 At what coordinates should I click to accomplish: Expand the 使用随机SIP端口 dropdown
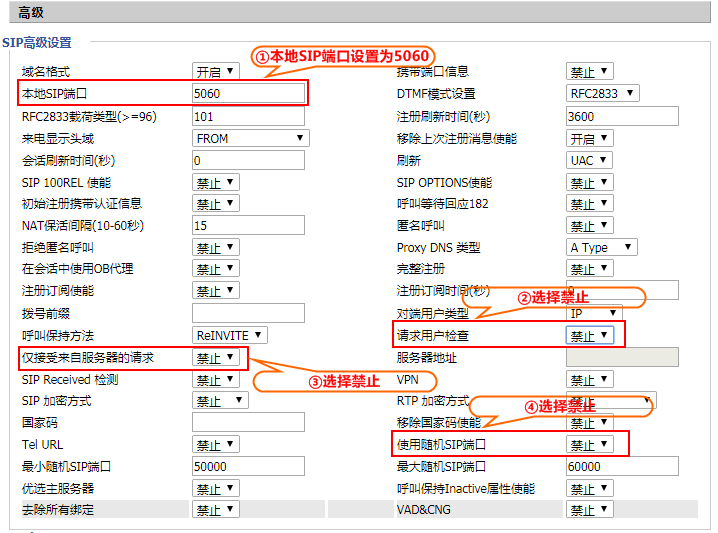[x=589, y=445]
